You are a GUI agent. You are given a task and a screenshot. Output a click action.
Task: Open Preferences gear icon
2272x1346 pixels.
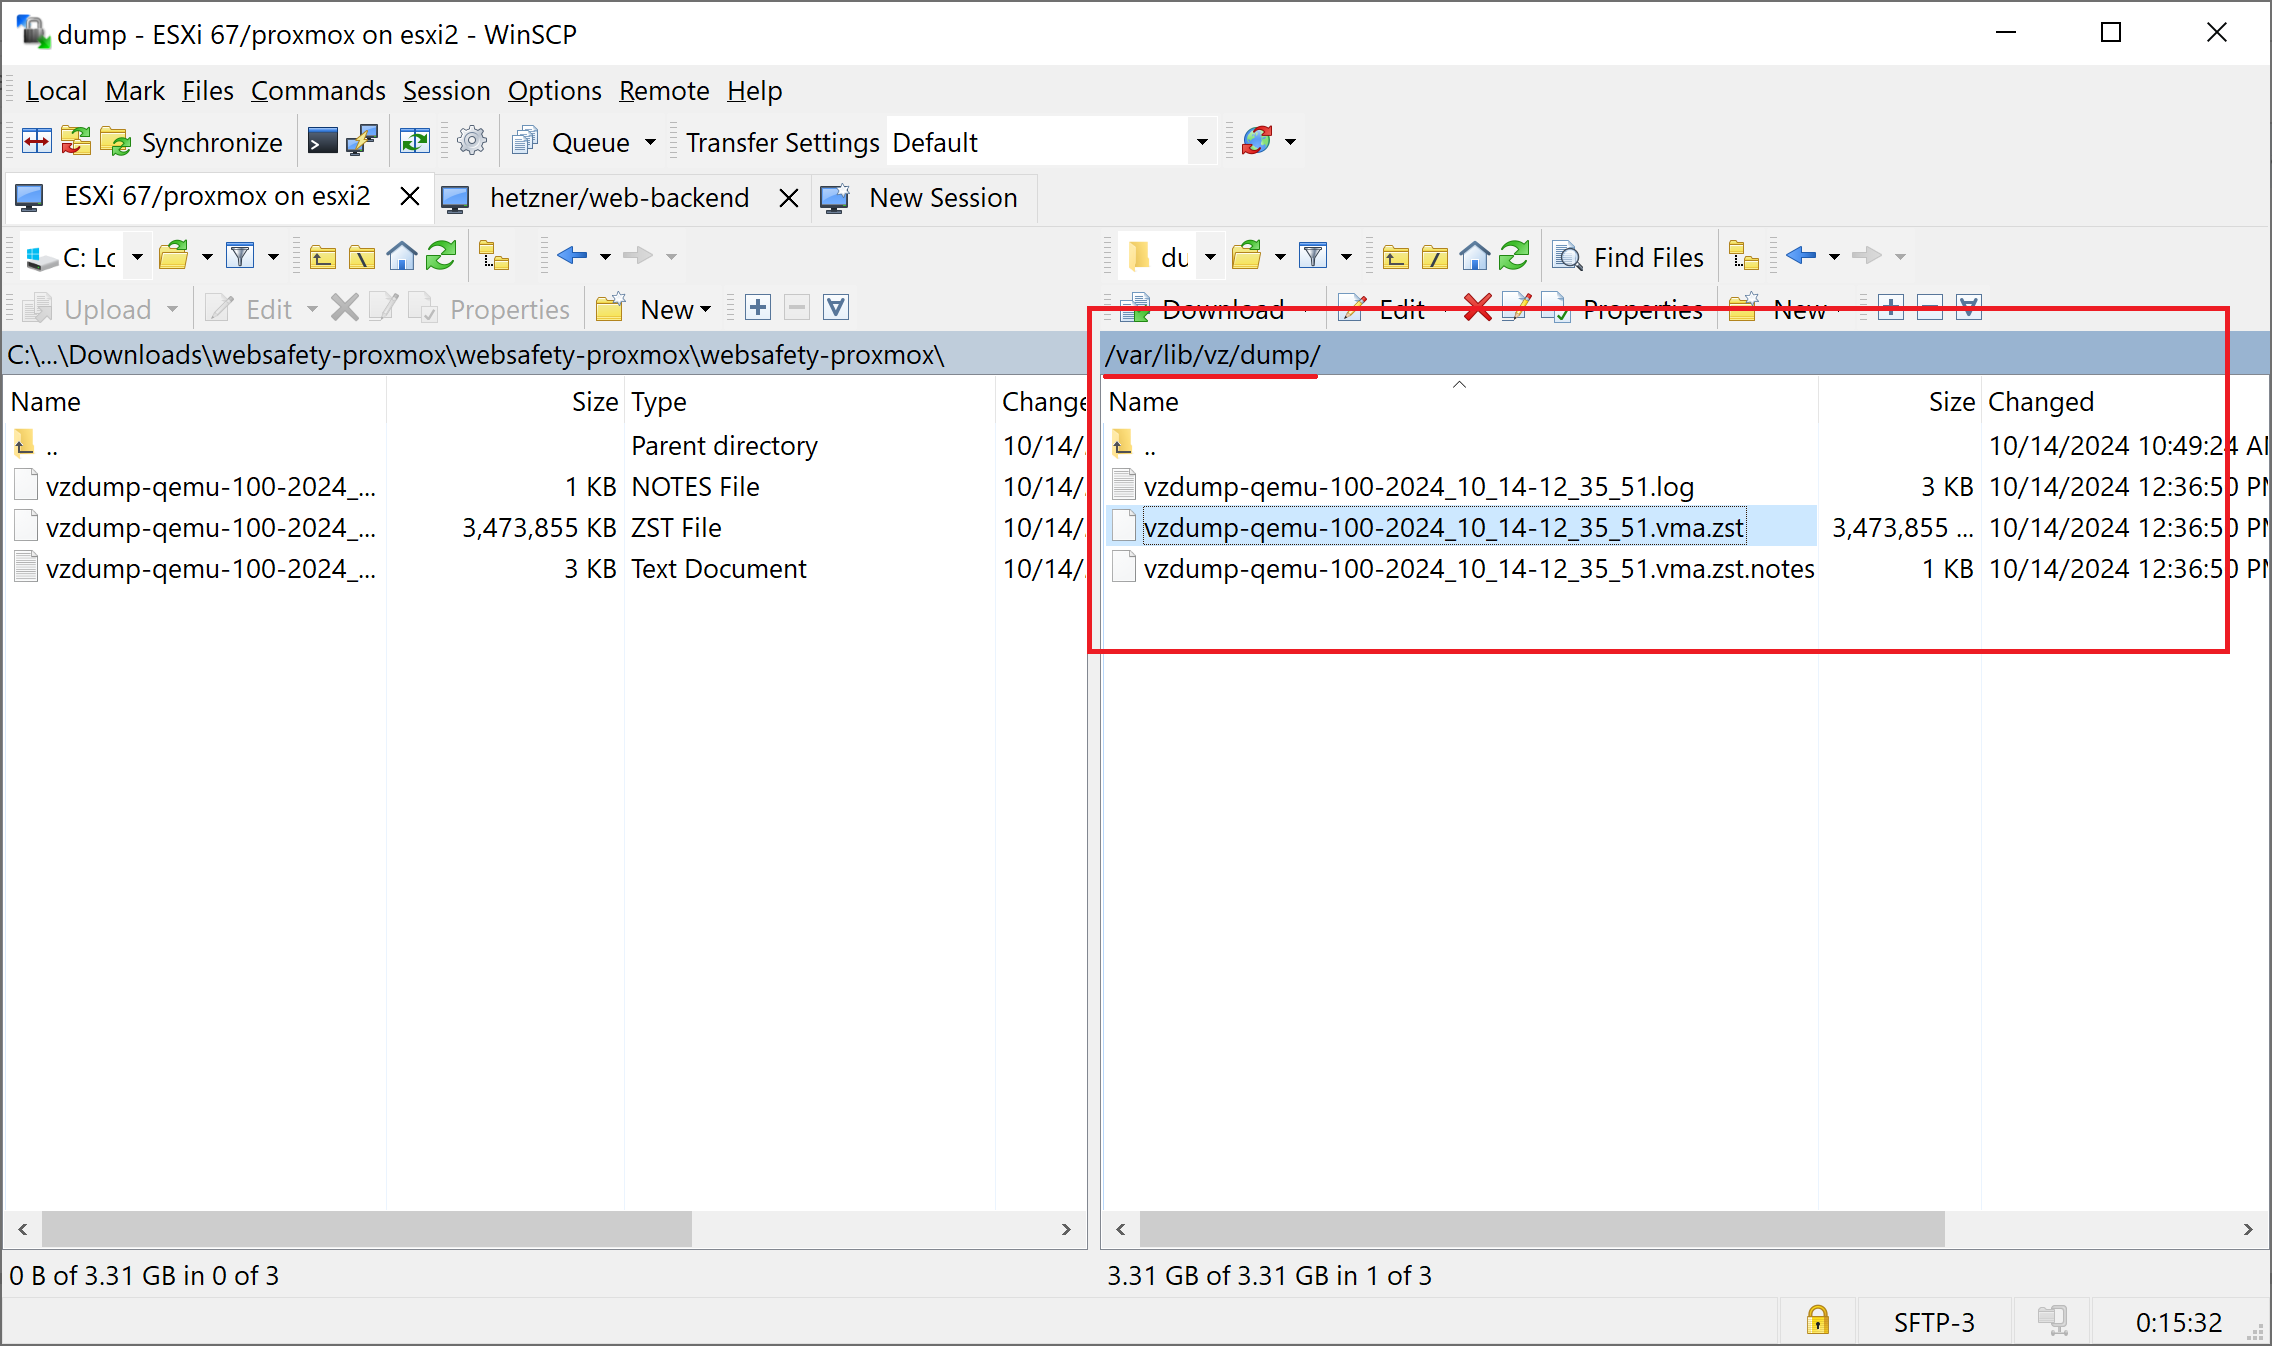click(x=472, y=142)
